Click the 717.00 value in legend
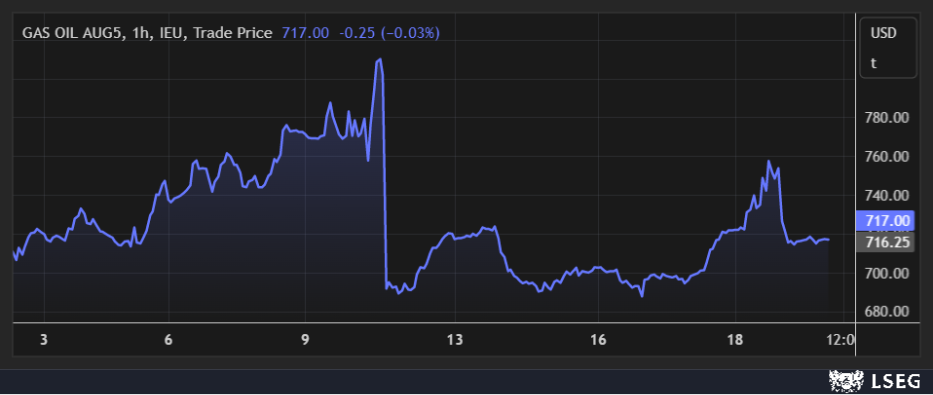 pyautogui.click(x=305, y=33)
